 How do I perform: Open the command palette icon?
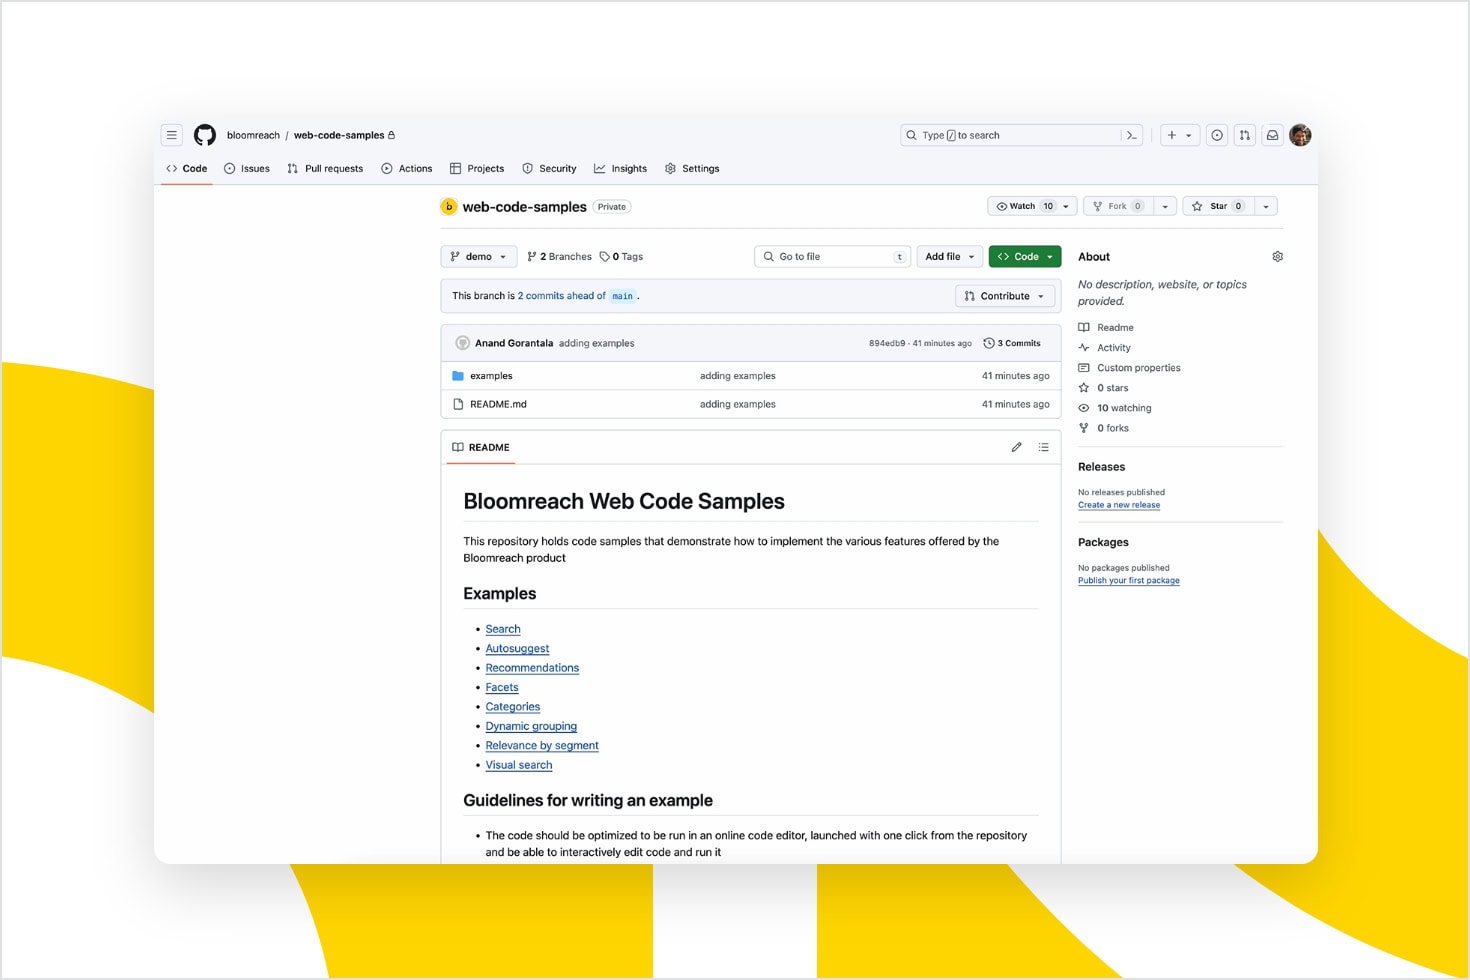click(1131, 135)
